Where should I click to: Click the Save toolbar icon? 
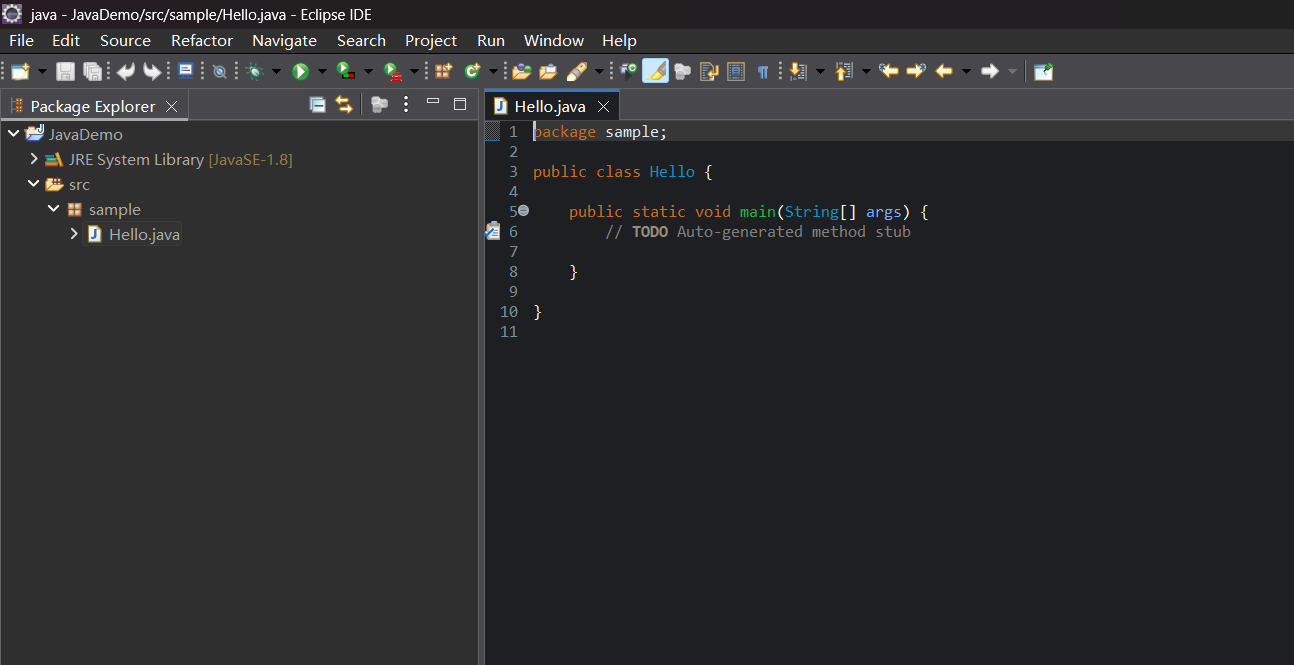(x=65, y=71)
